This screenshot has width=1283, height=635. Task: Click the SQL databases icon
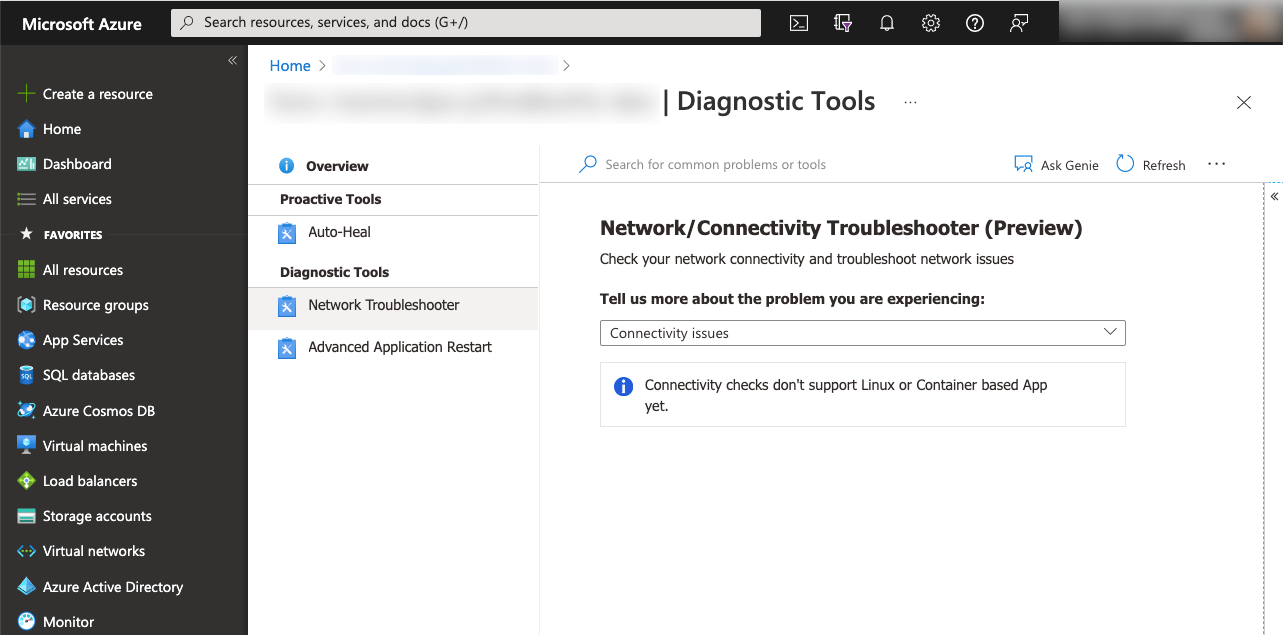tap(26, 375)
